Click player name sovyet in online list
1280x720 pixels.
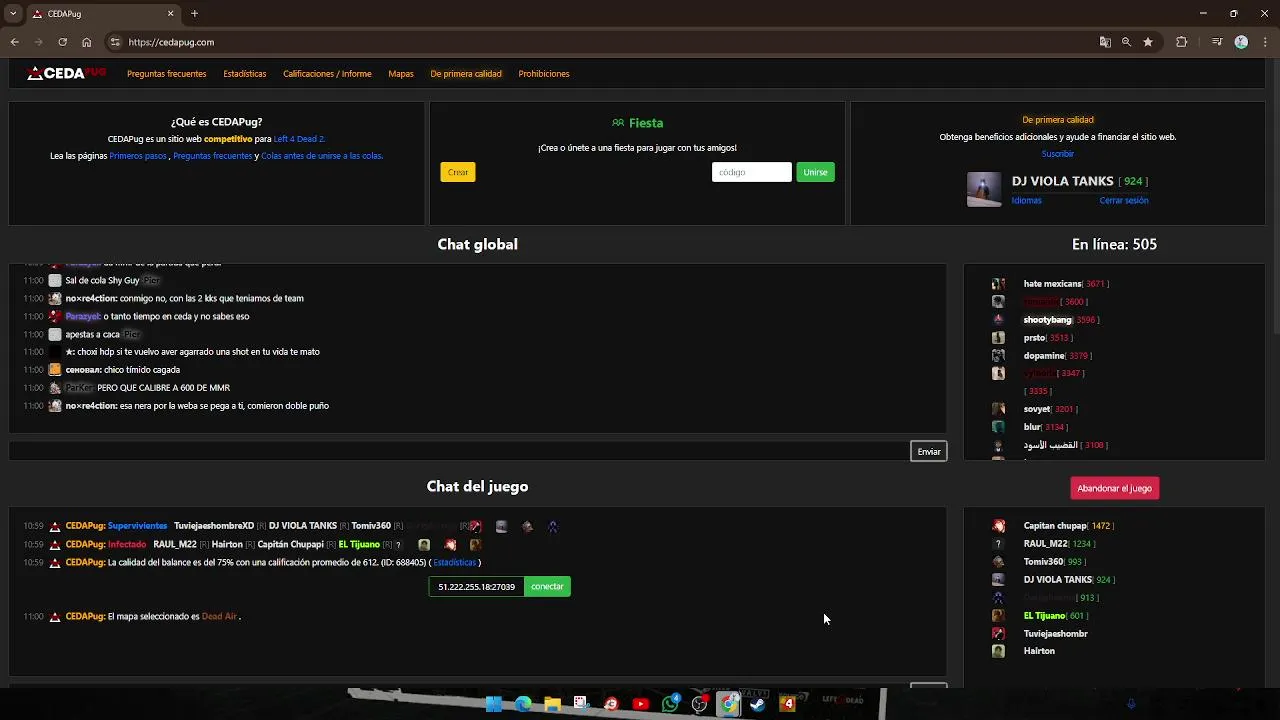click(1037, 409)
